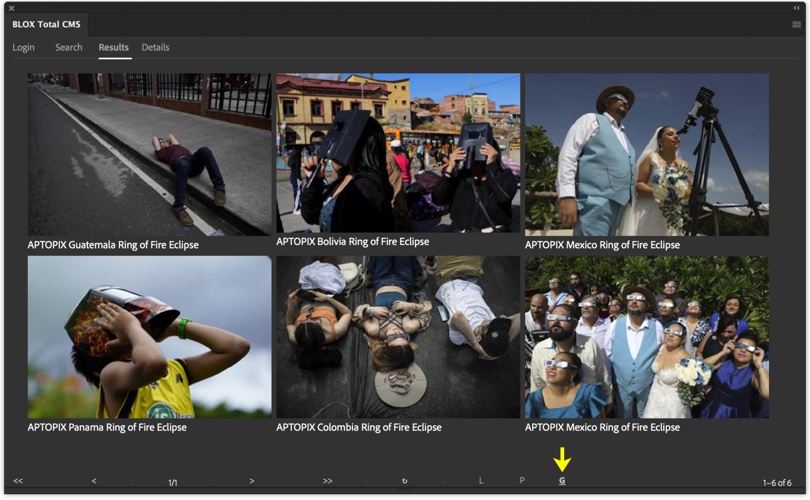The width and height of the screenshot is (810, 500).
Task: Switch to the Search tab
Action: point(69,48)
